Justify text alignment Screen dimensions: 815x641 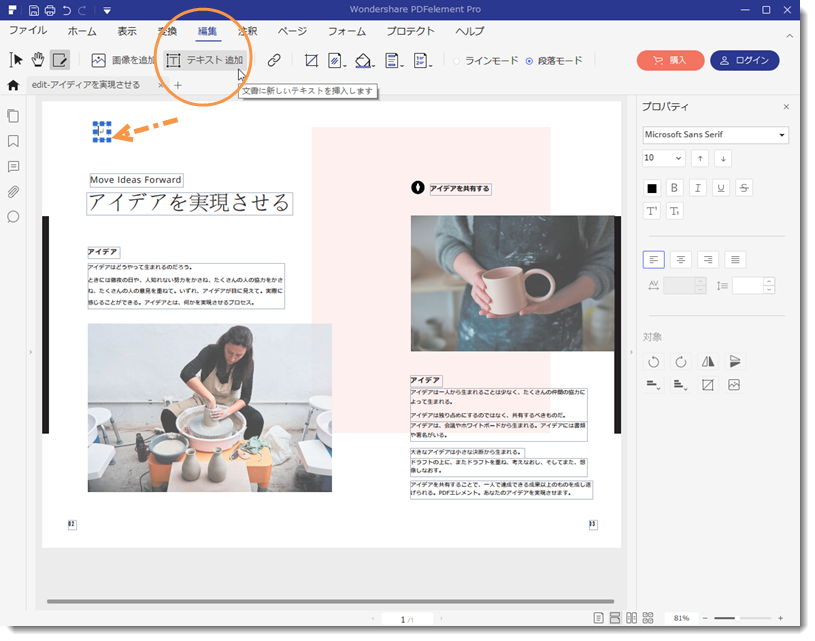pos(735,259)
